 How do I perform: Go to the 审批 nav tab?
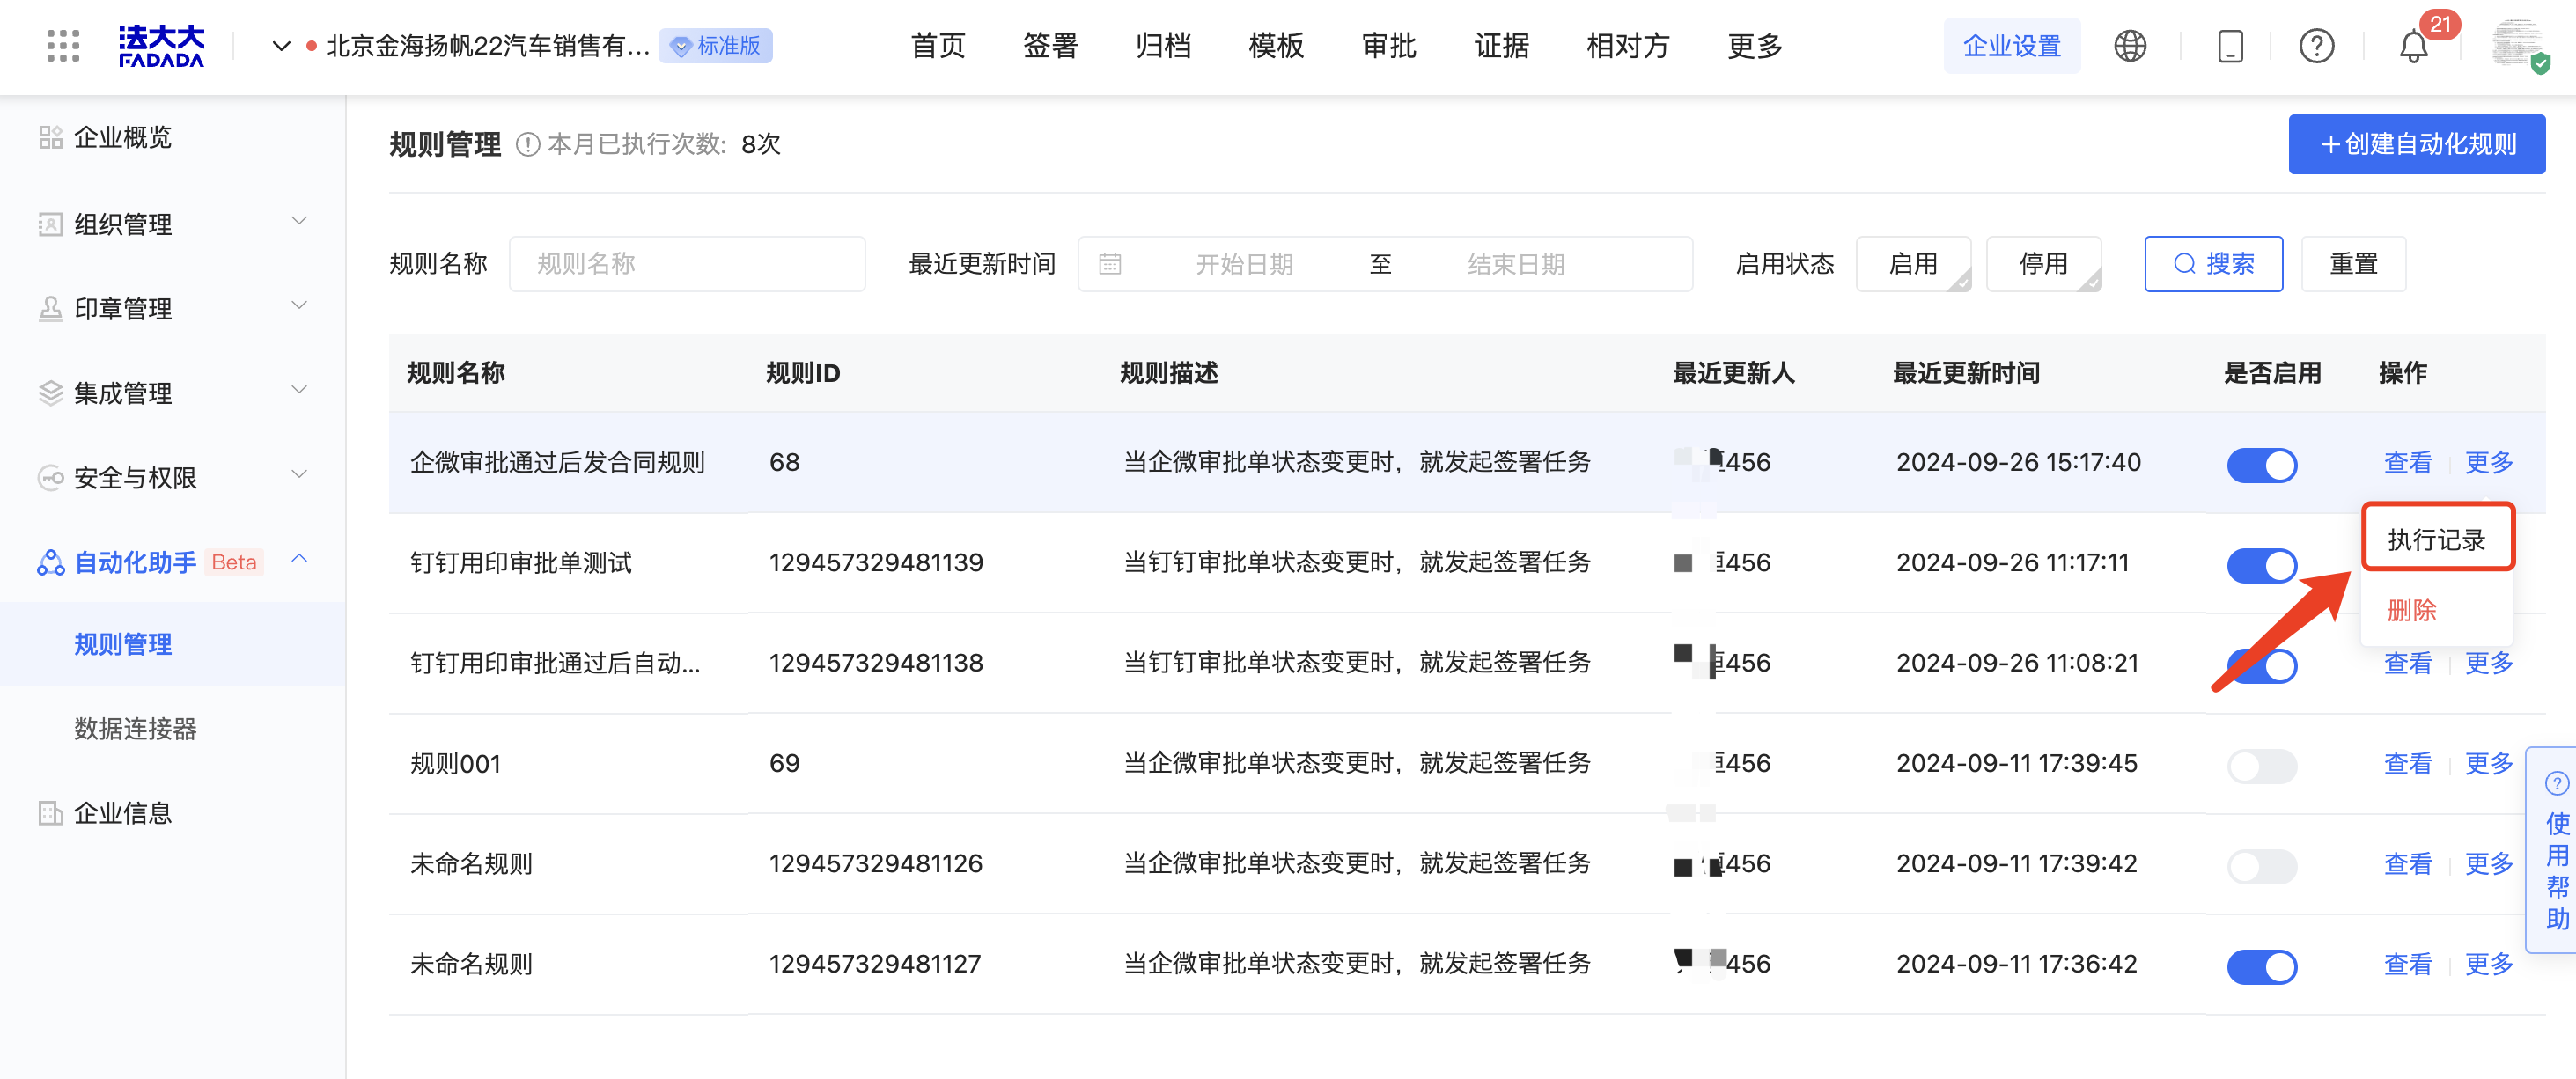1389,46
